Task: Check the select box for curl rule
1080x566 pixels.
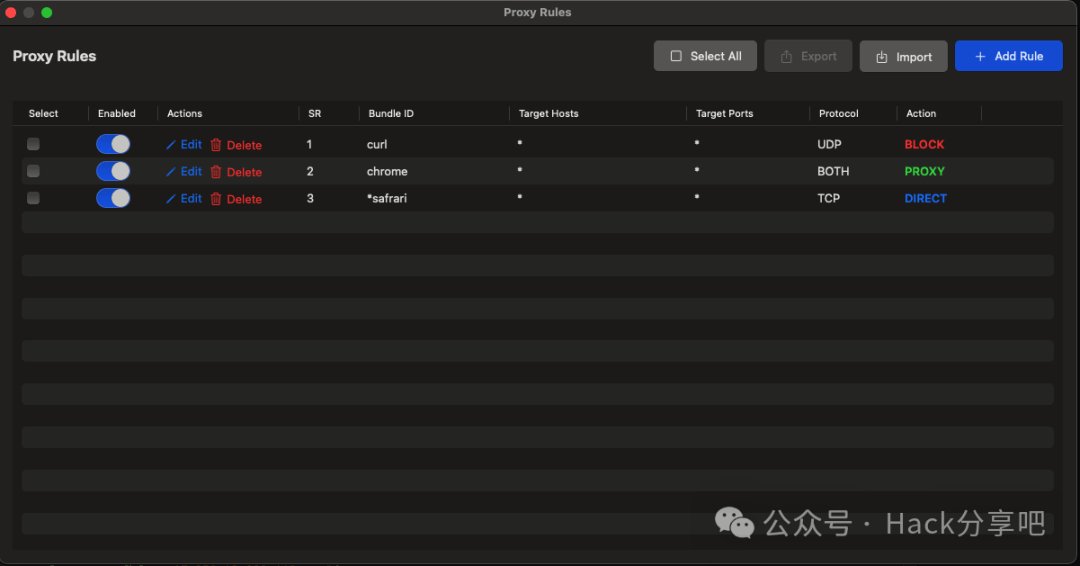Action: coord(33,144)
